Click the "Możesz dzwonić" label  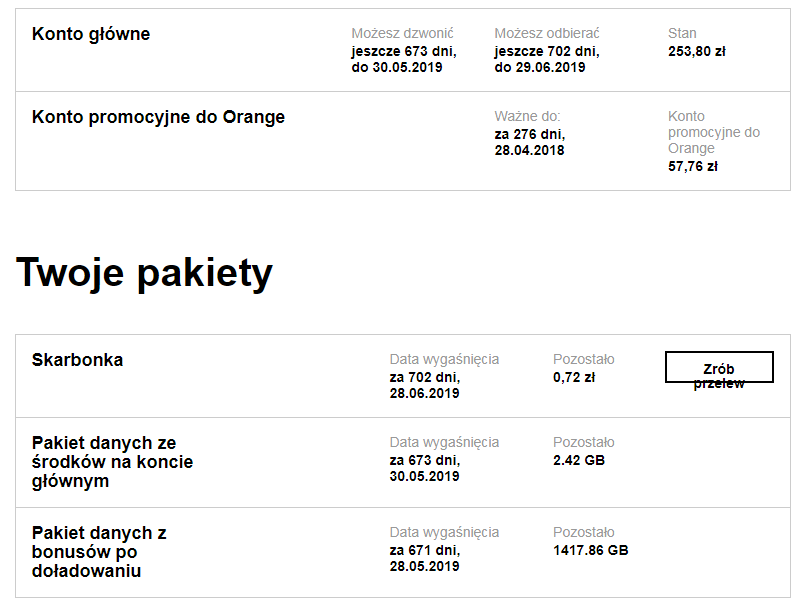(x=402, y=34)
